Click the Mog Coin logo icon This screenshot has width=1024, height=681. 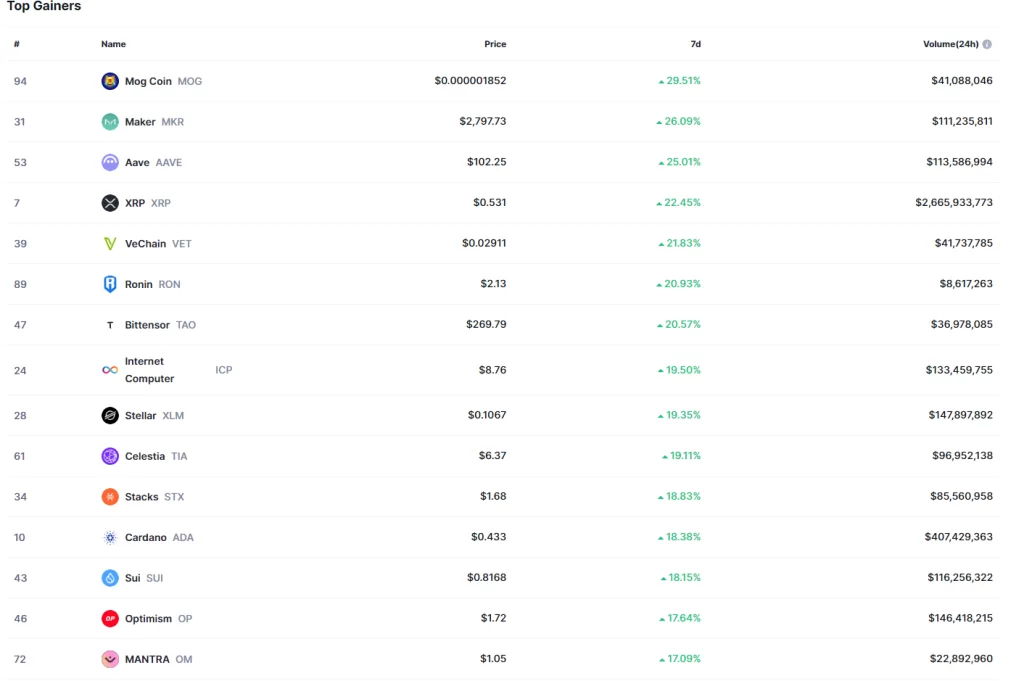[110, 81]
